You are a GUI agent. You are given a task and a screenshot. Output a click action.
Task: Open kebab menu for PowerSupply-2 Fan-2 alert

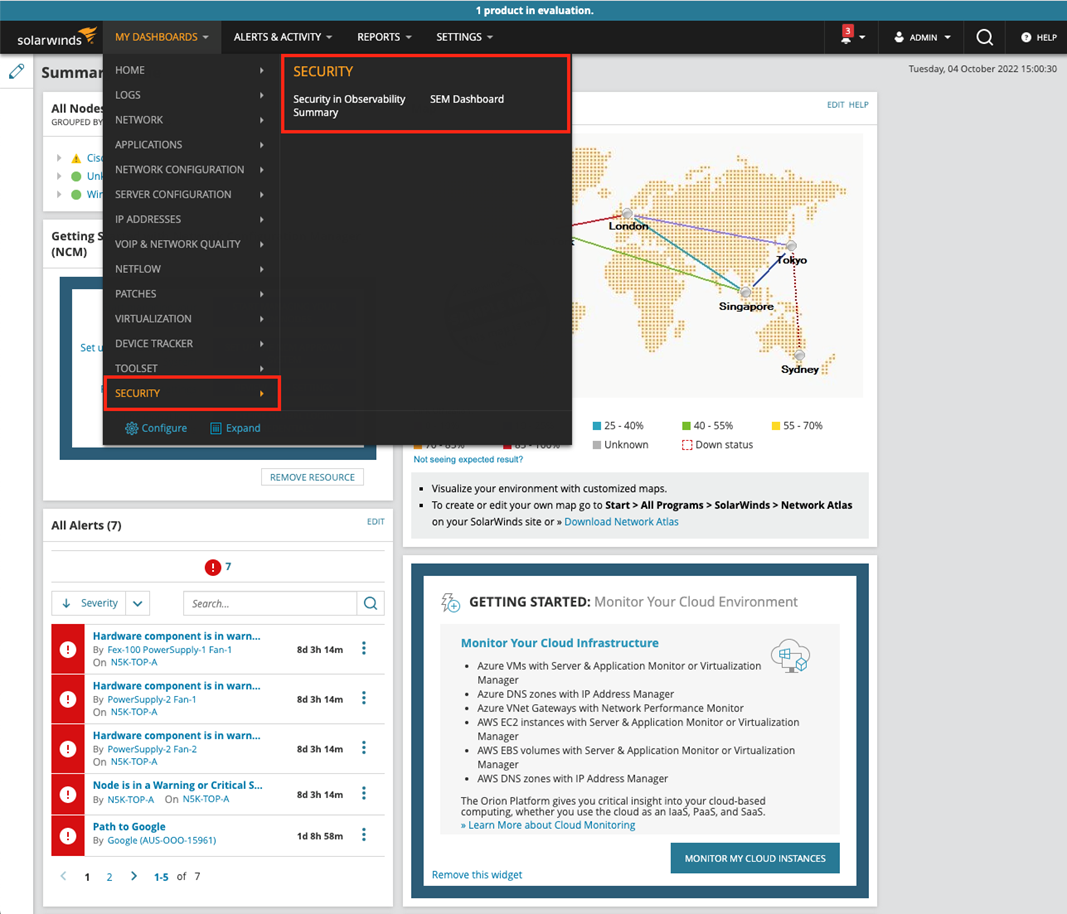tap(364, 748)
